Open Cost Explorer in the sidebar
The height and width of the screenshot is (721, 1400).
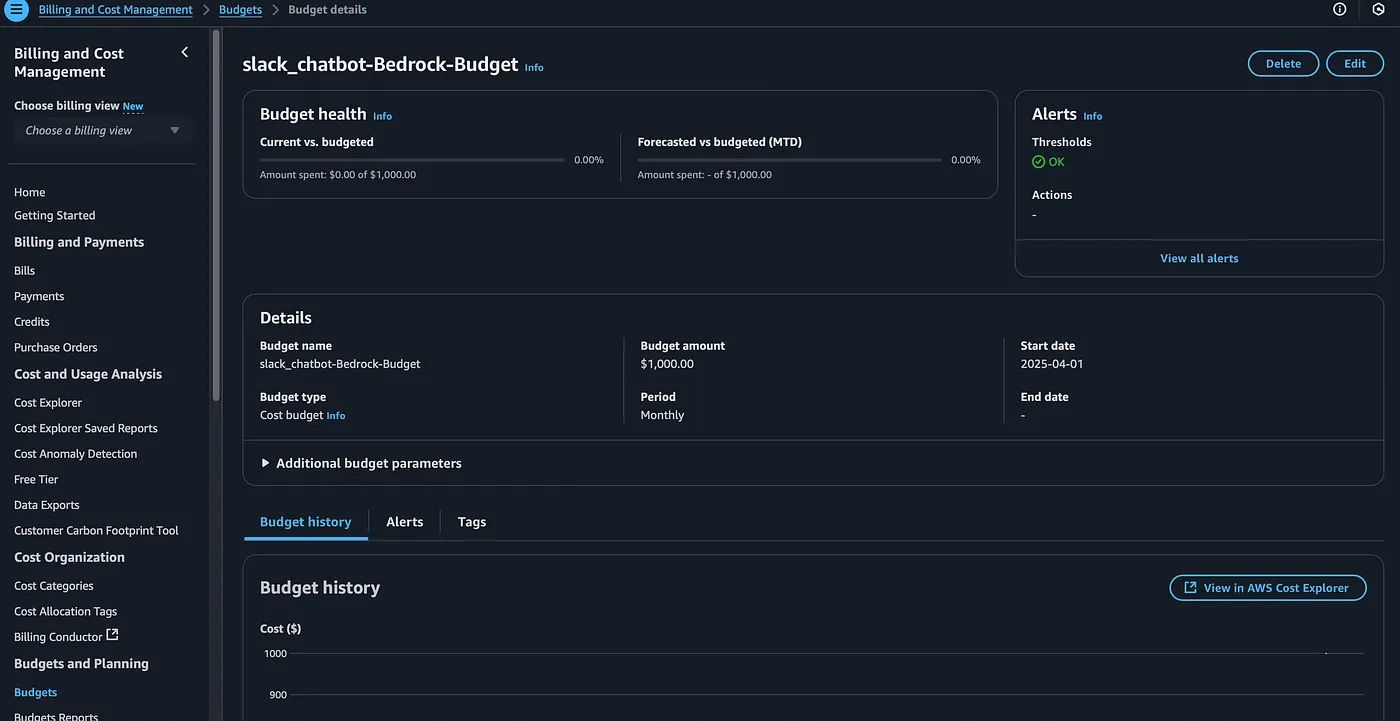pos(48,402)
